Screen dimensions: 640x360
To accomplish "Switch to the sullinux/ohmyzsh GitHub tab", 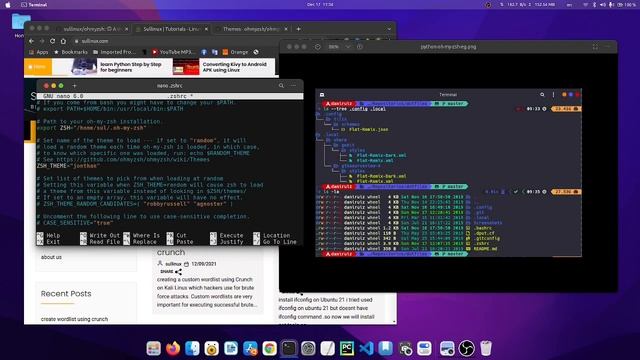I will [x=92, y=29].
